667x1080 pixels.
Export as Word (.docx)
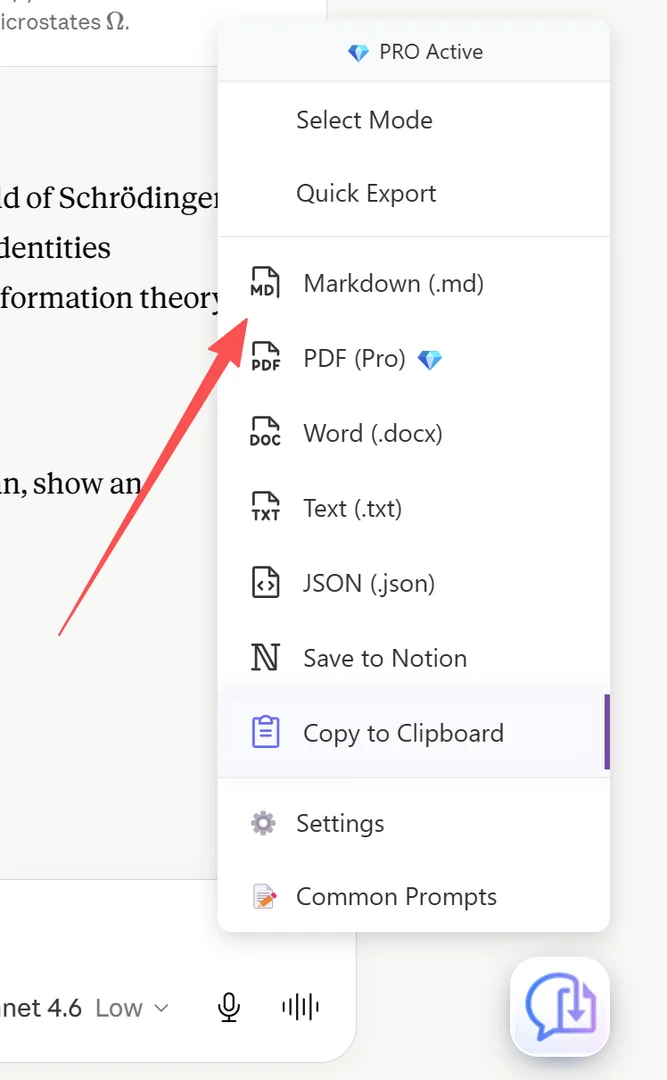pyautogui.click(x=413, y=433)
